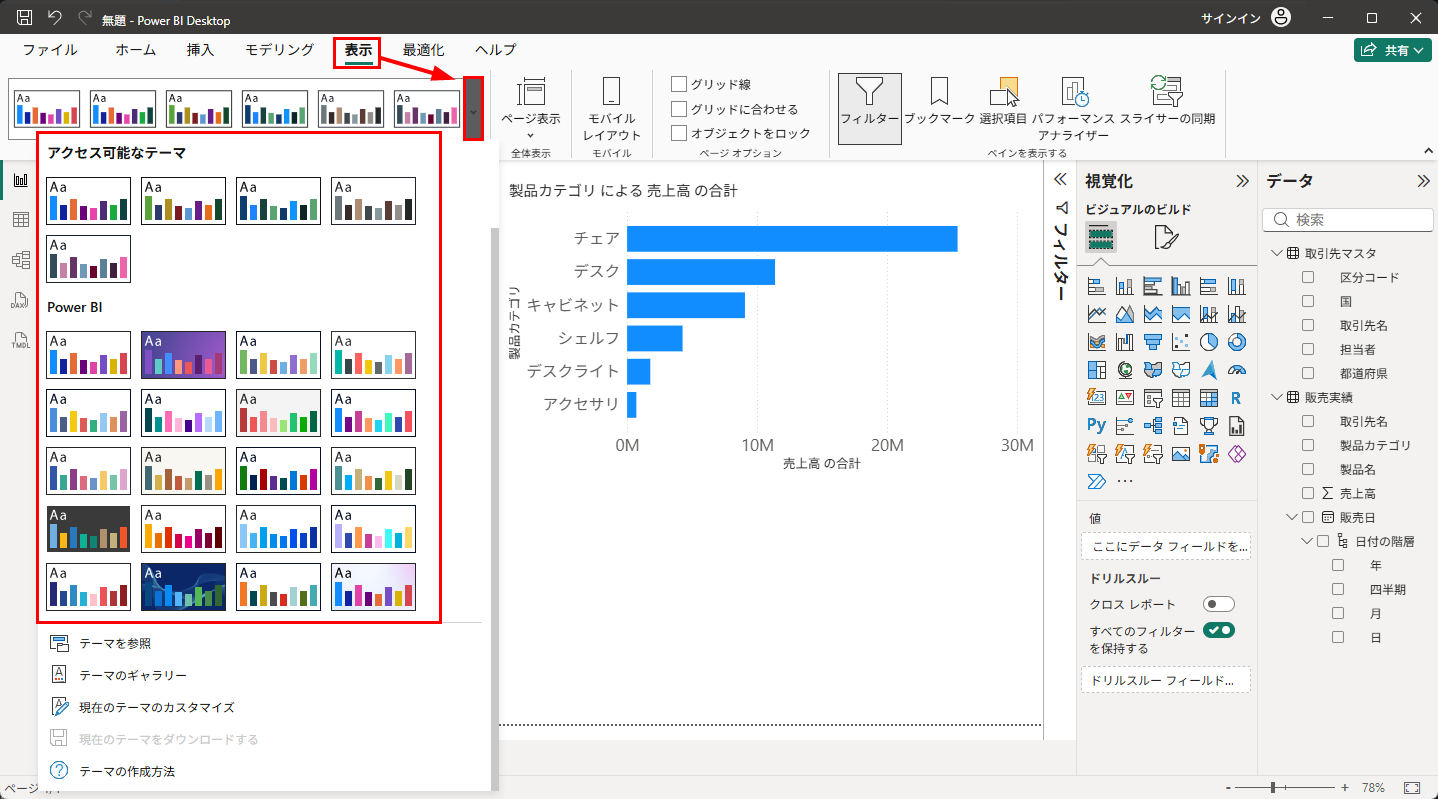Pick the R script visual
This screenshot has width=1438, height=799.
pos(1236,398)
